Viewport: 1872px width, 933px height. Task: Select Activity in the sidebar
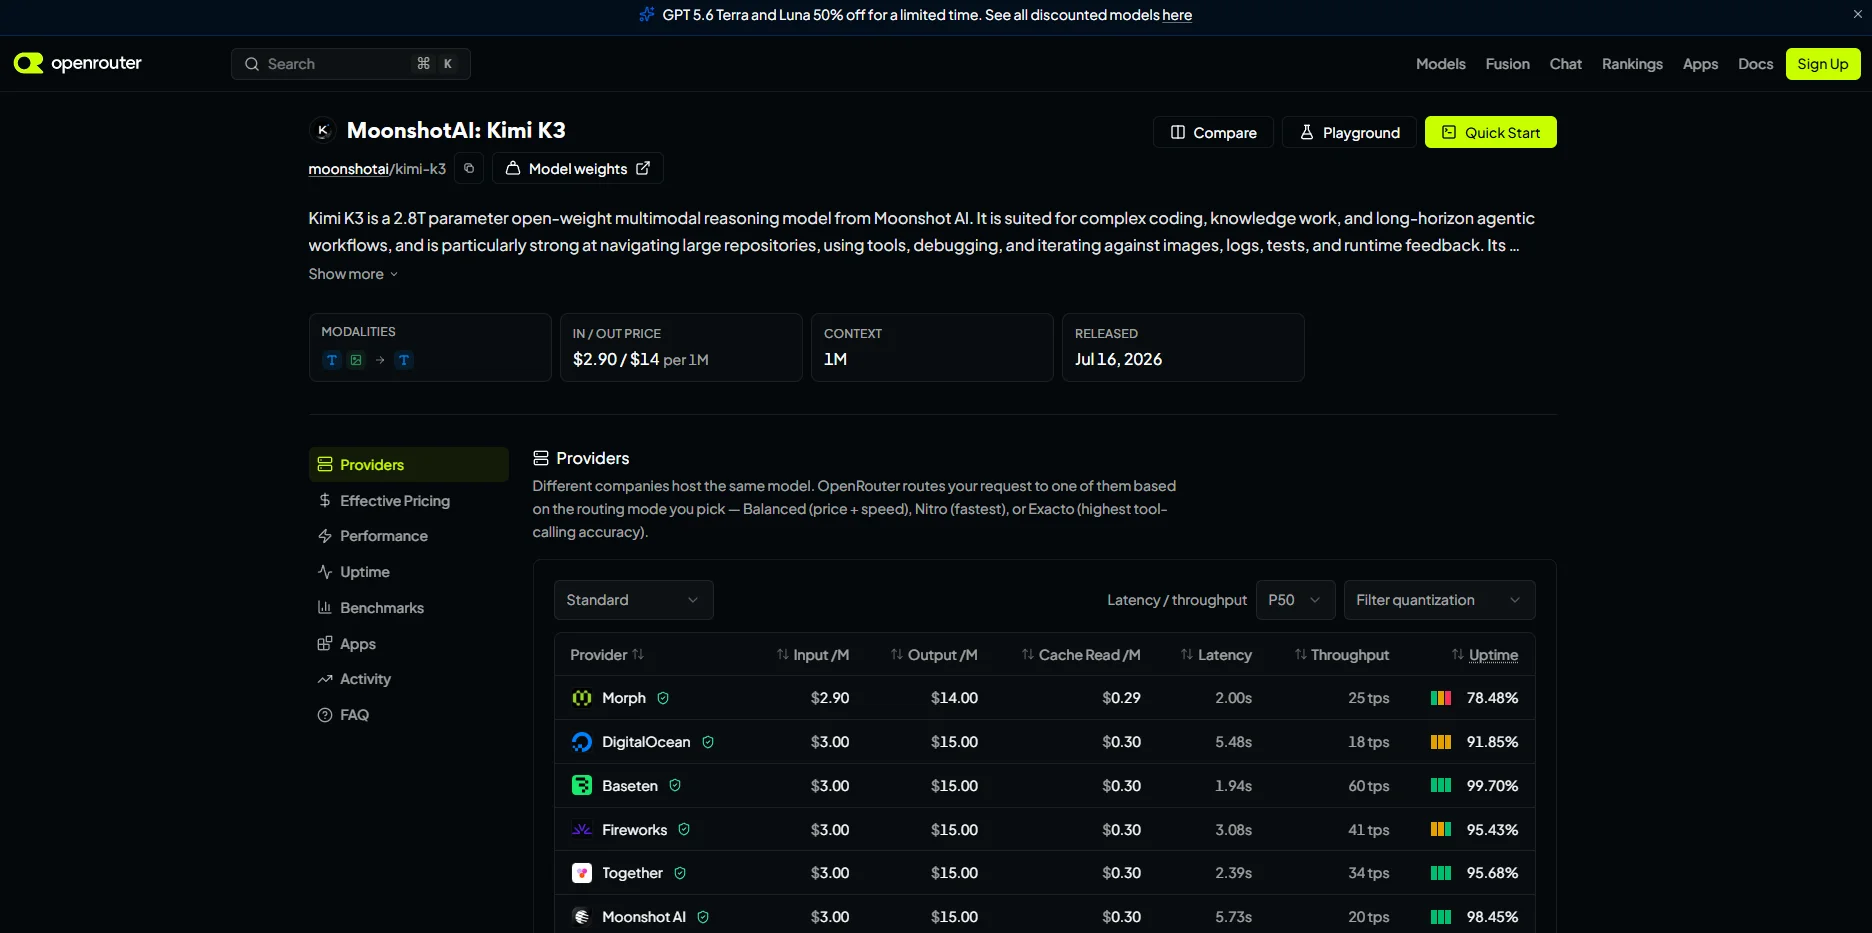408,679
